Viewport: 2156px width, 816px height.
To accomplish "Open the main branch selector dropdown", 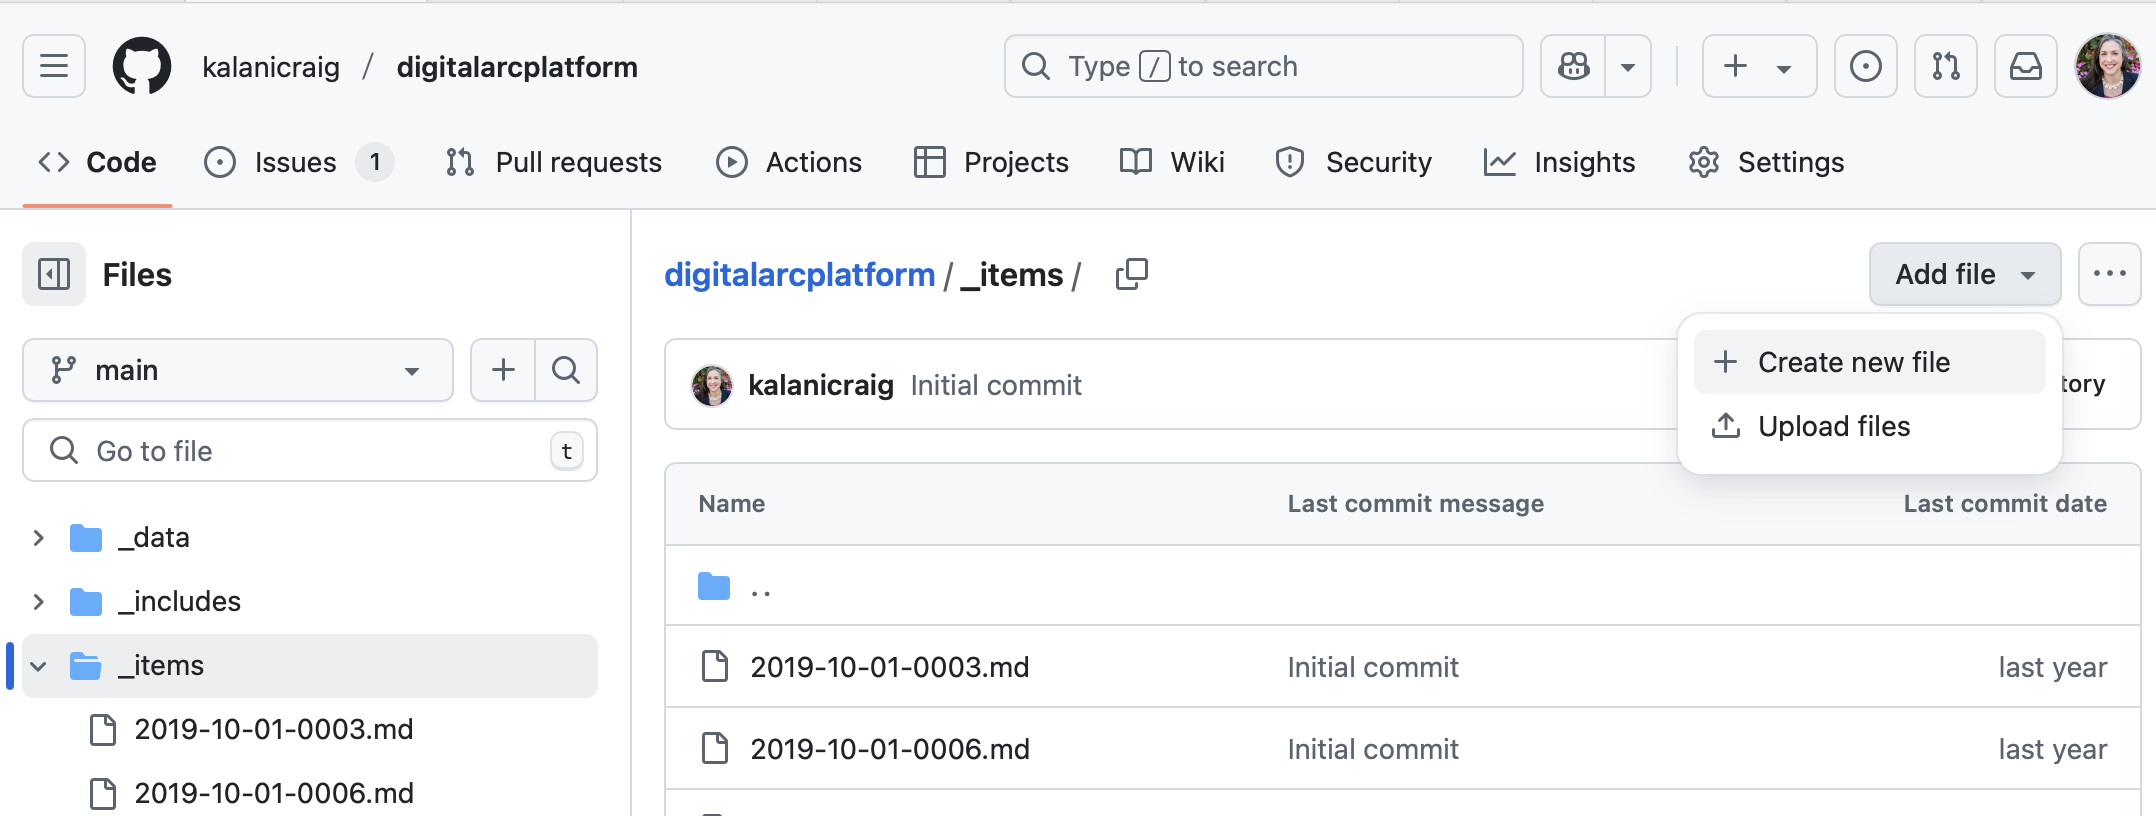I will click(238, 370).
